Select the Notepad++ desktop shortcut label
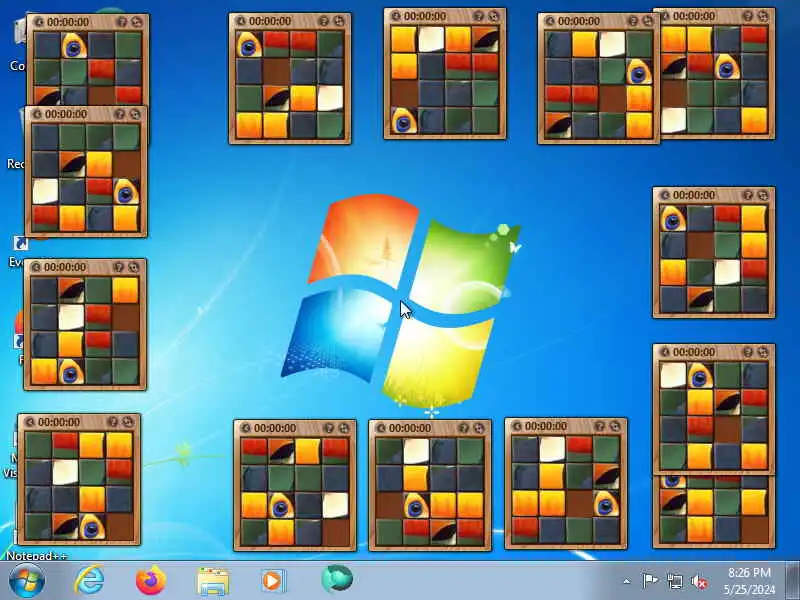The width and height of the screenshot is (800, 600). tap(37, 556)
